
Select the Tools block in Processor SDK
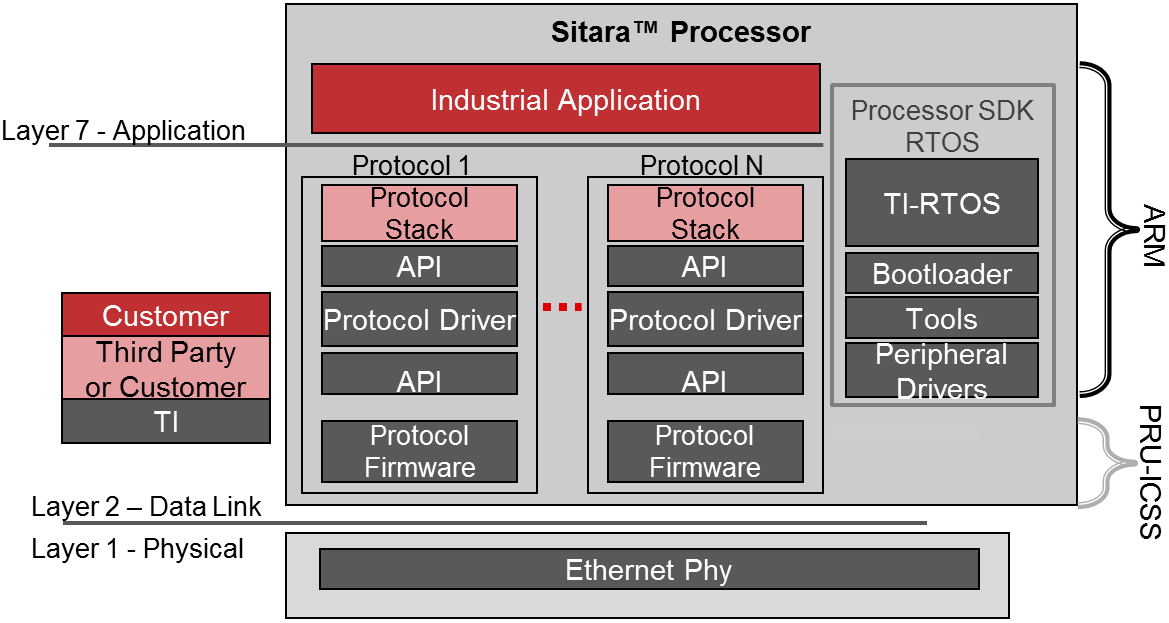(942, 319)
